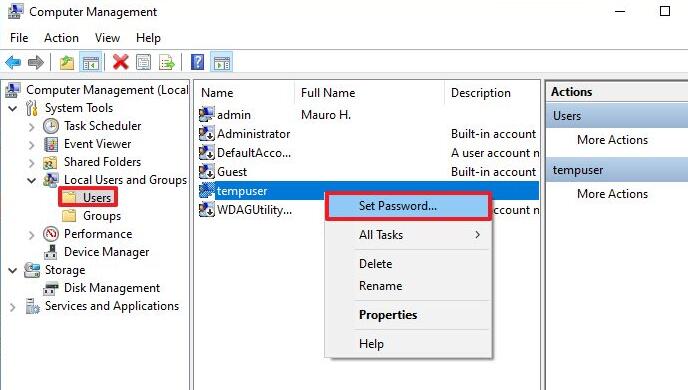Click the Export List toolbar icon
This screenshot has height=390, width=688.
tap(166, 62)
